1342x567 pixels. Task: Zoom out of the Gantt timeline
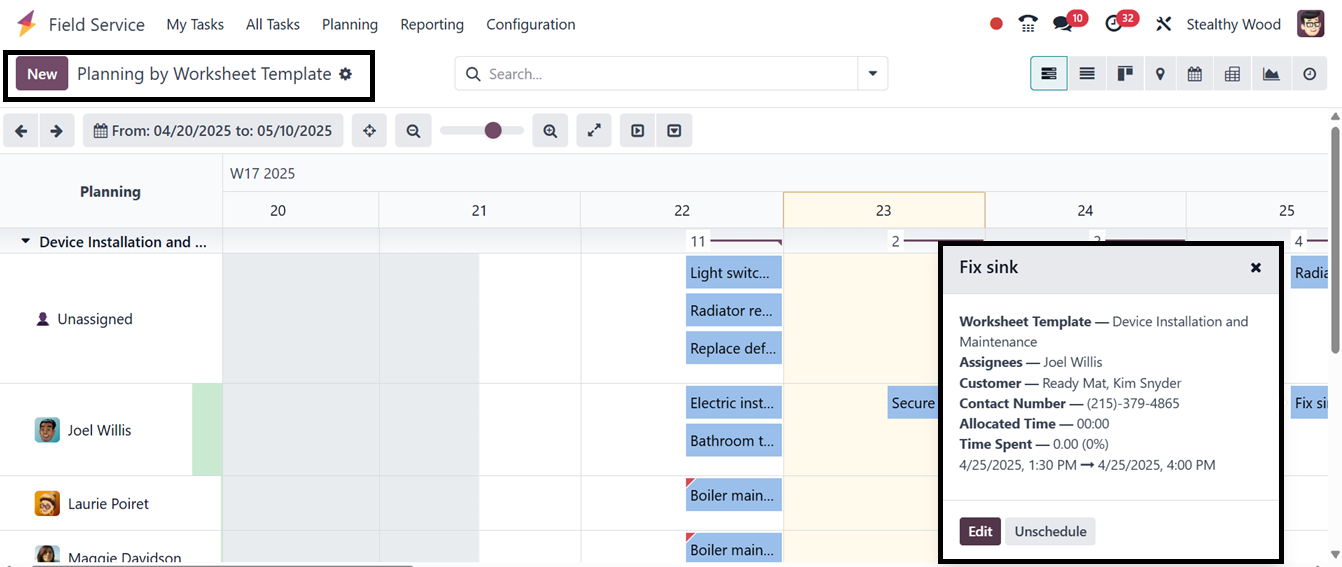pyautogui.click(x=413, y=131)
